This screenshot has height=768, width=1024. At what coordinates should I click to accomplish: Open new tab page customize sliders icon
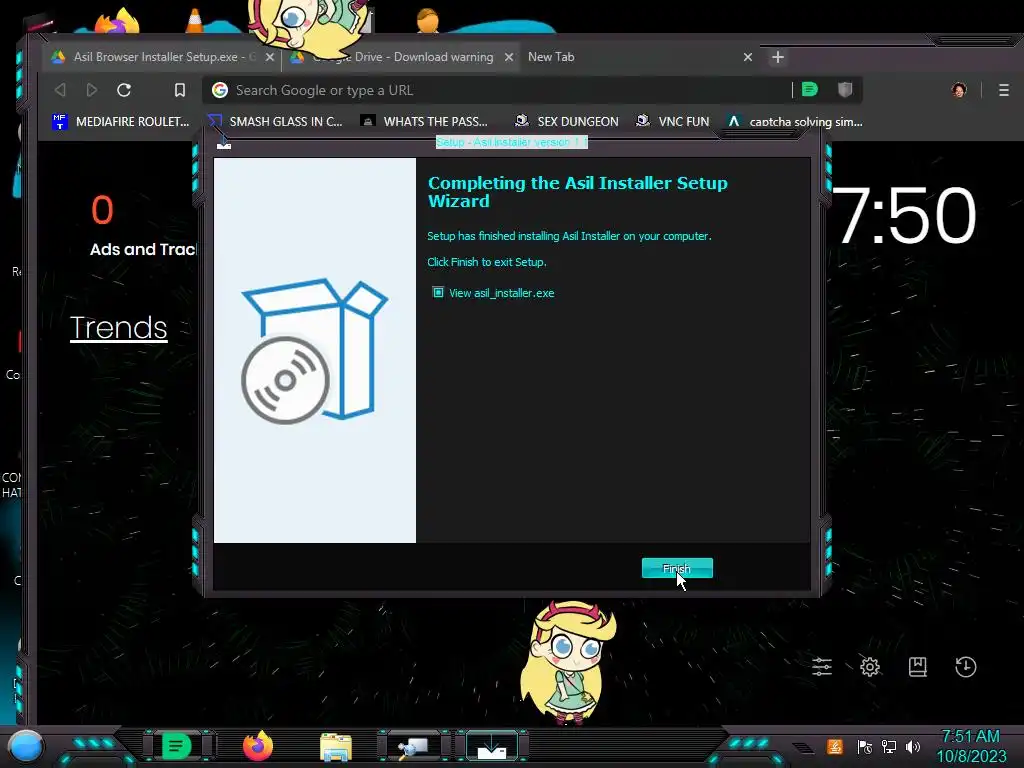point(822,667)
